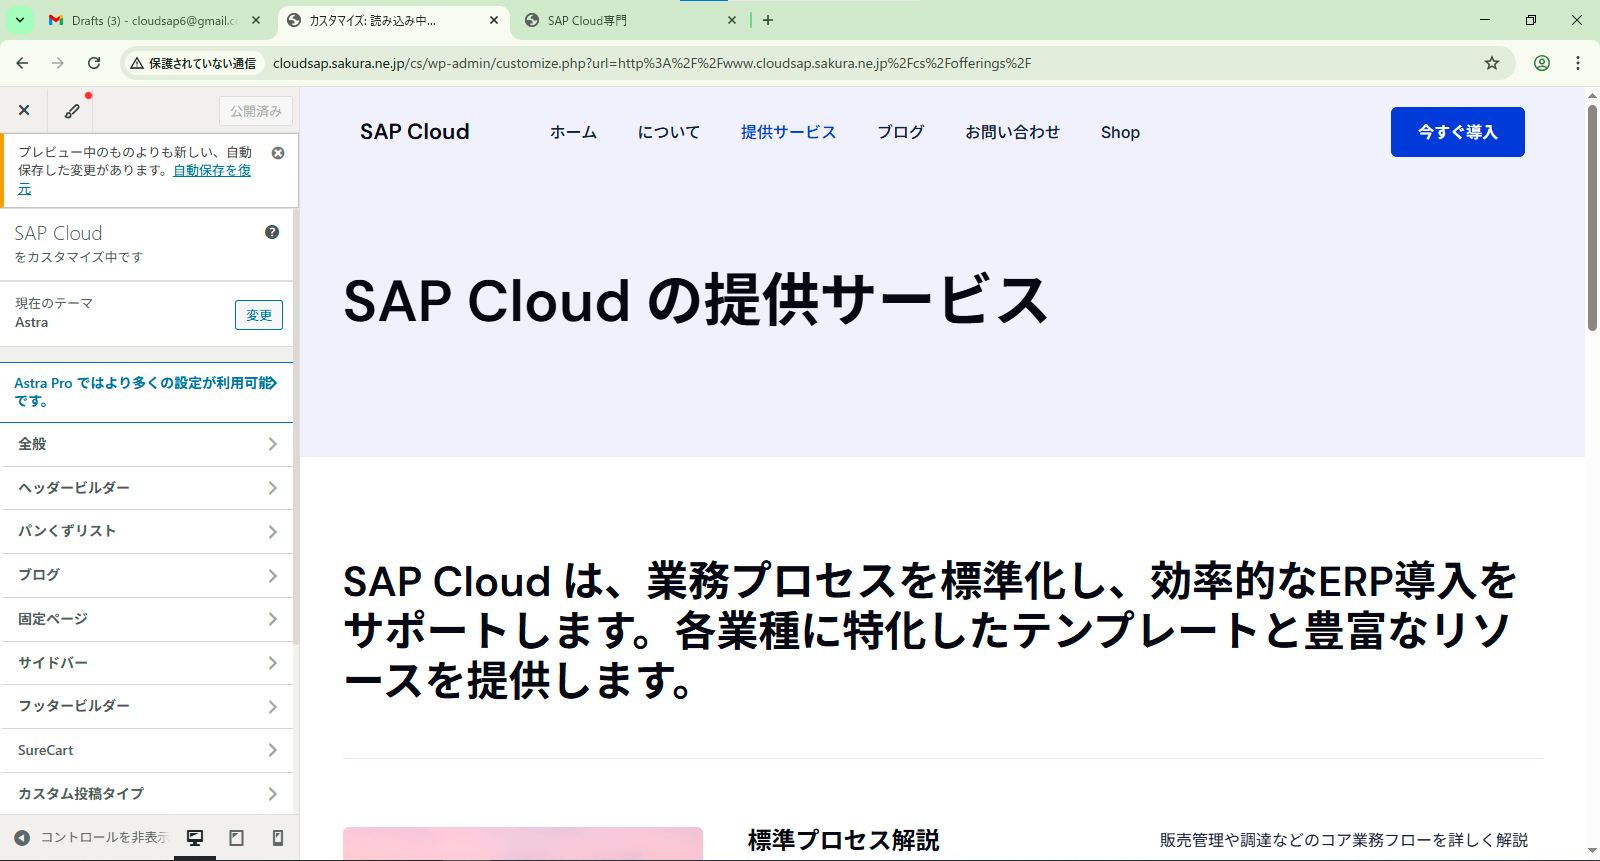Click the pencil edit shortcuts icon
Image resolution: width=1600 pixels, height=861 pixels.
tap(72, 110)
